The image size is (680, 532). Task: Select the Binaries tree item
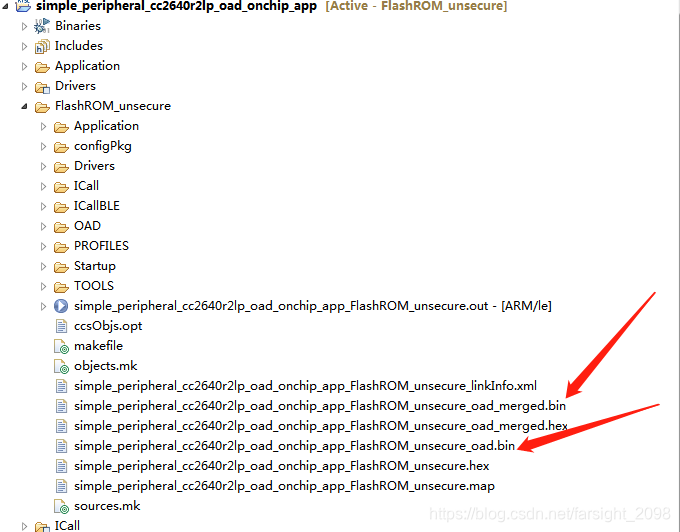[78, 26]
